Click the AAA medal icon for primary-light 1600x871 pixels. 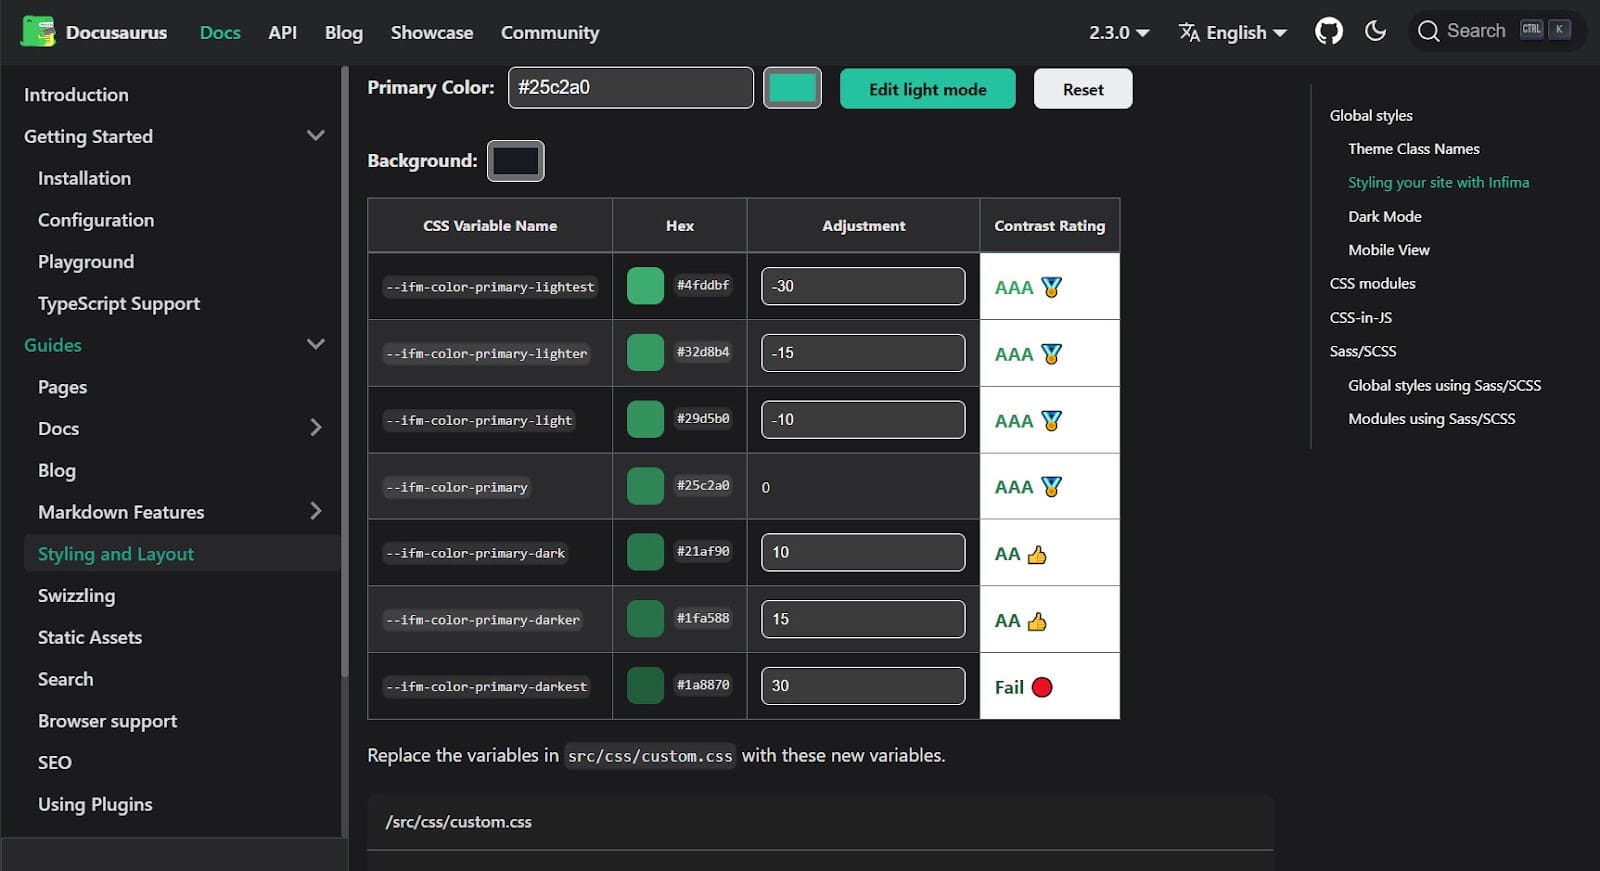[1051, 421]
